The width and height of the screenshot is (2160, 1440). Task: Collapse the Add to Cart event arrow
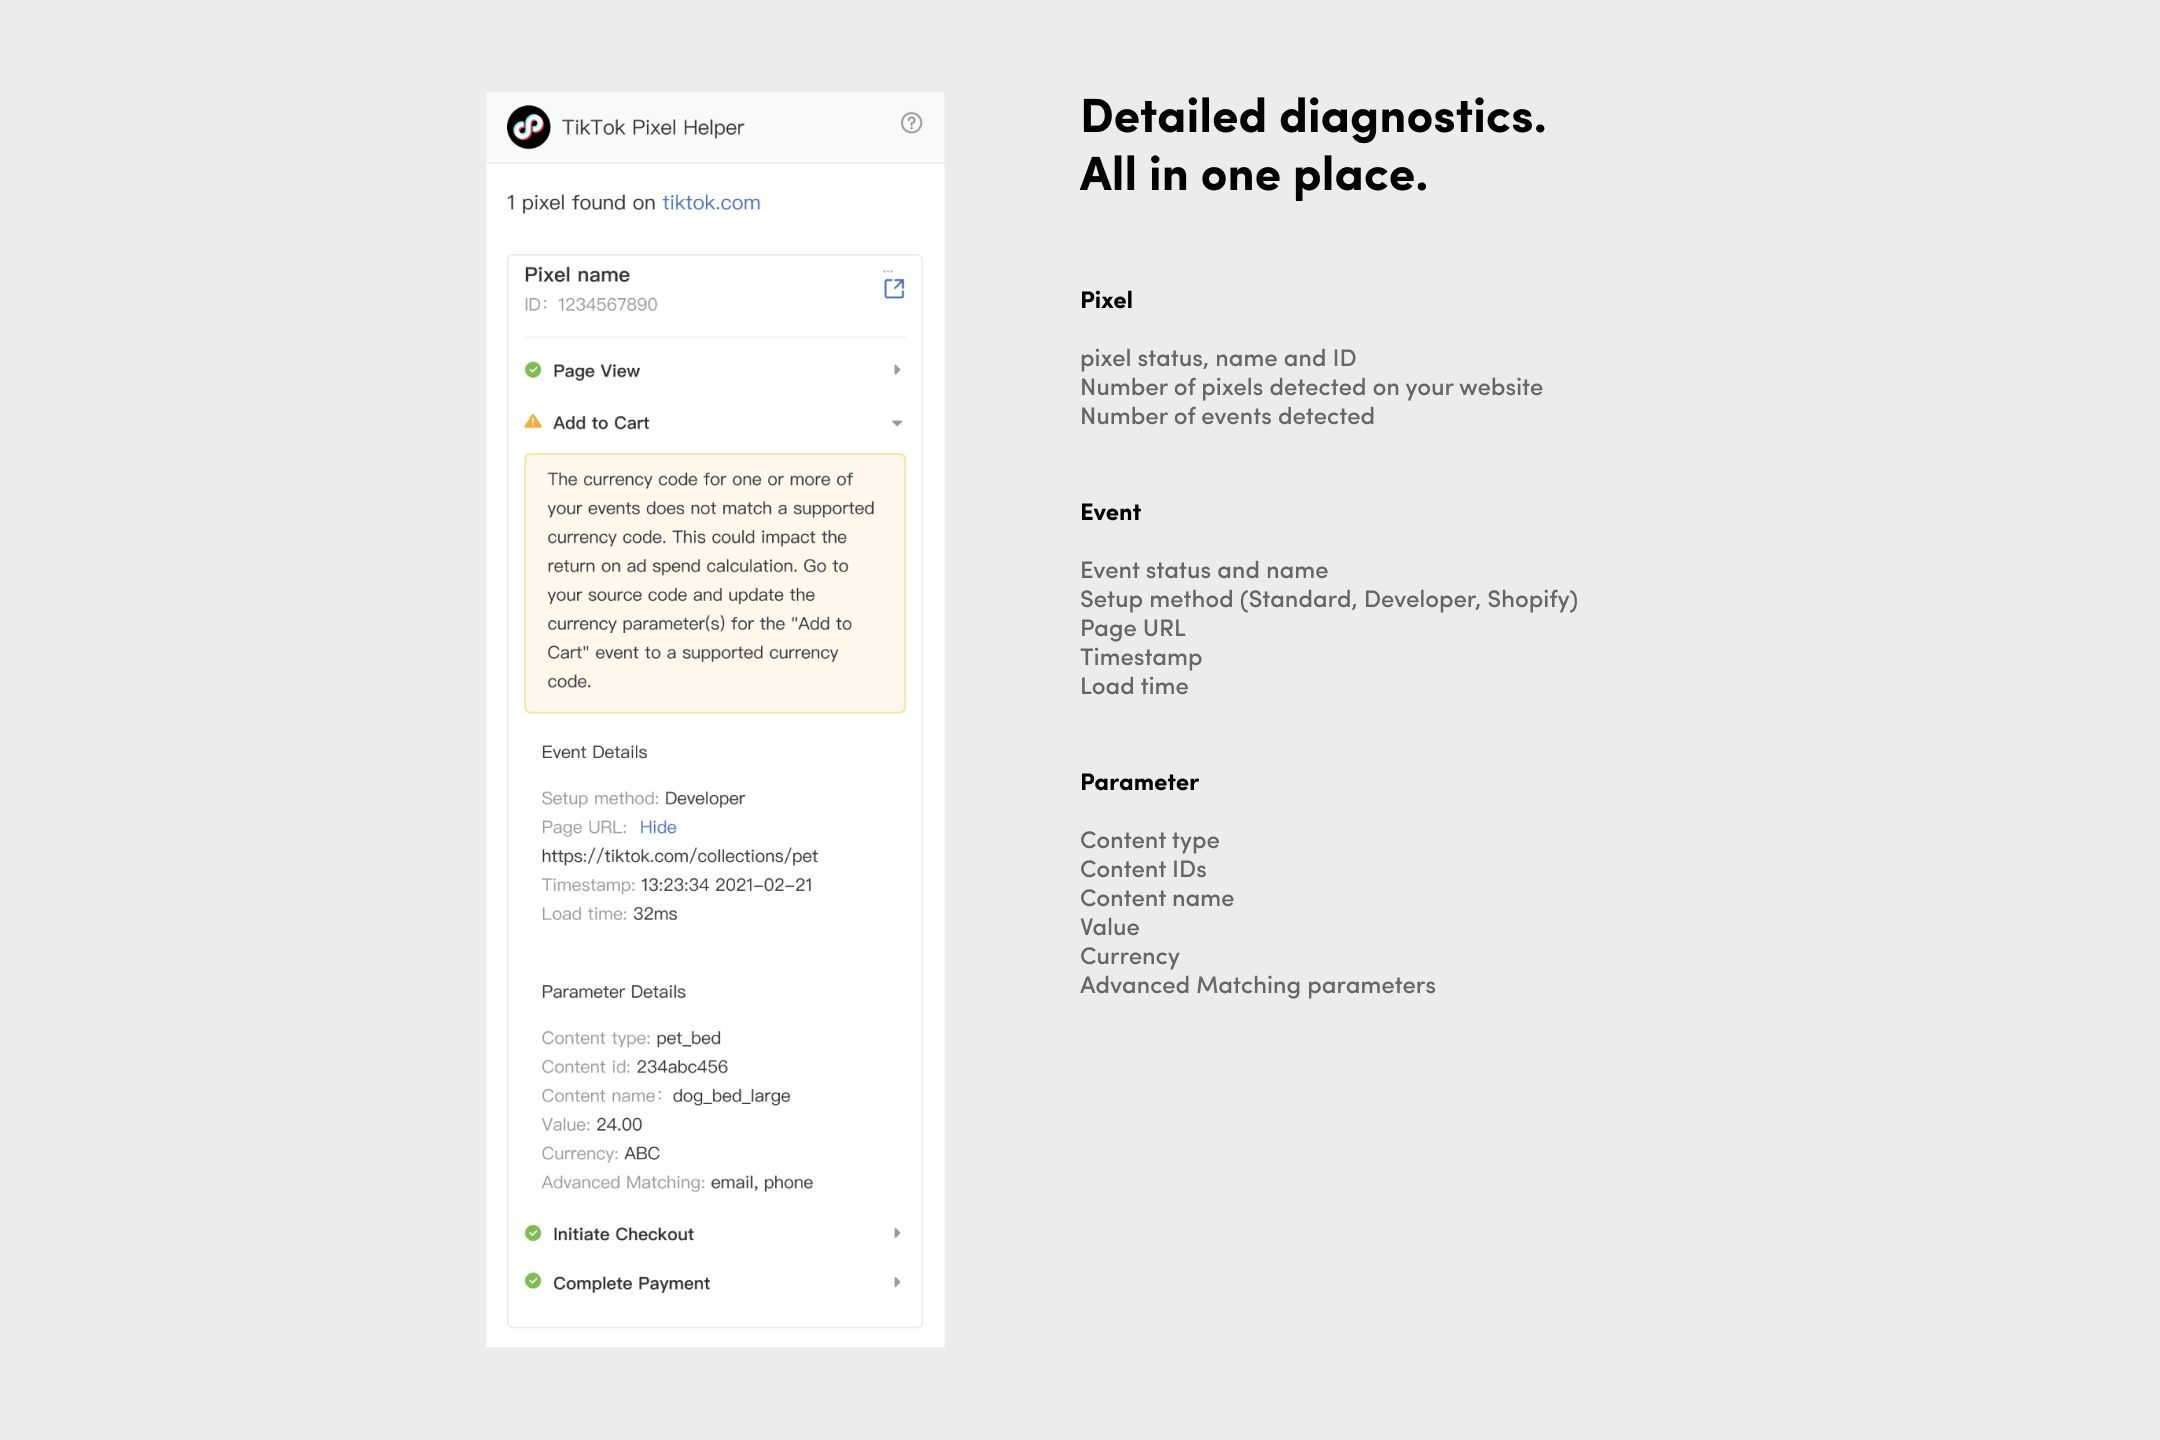point(897,423)
